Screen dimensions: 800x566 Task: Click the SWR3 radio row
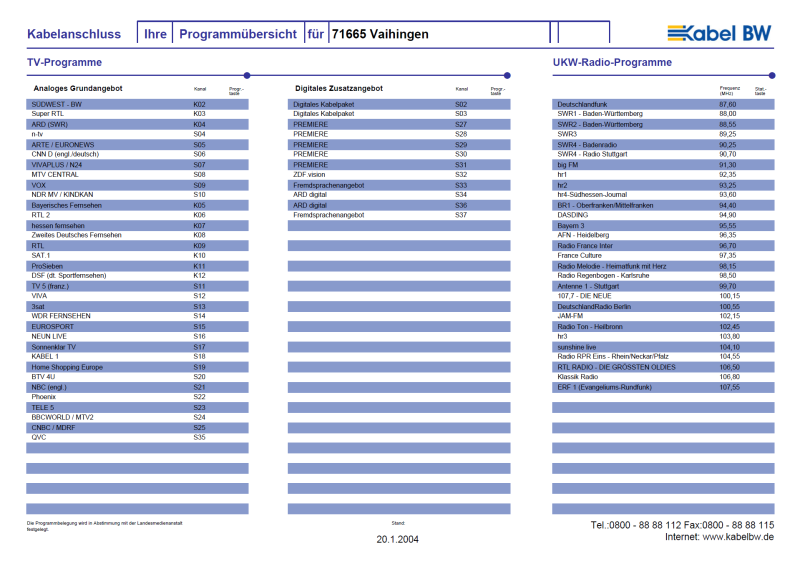[x=663, y=134]
